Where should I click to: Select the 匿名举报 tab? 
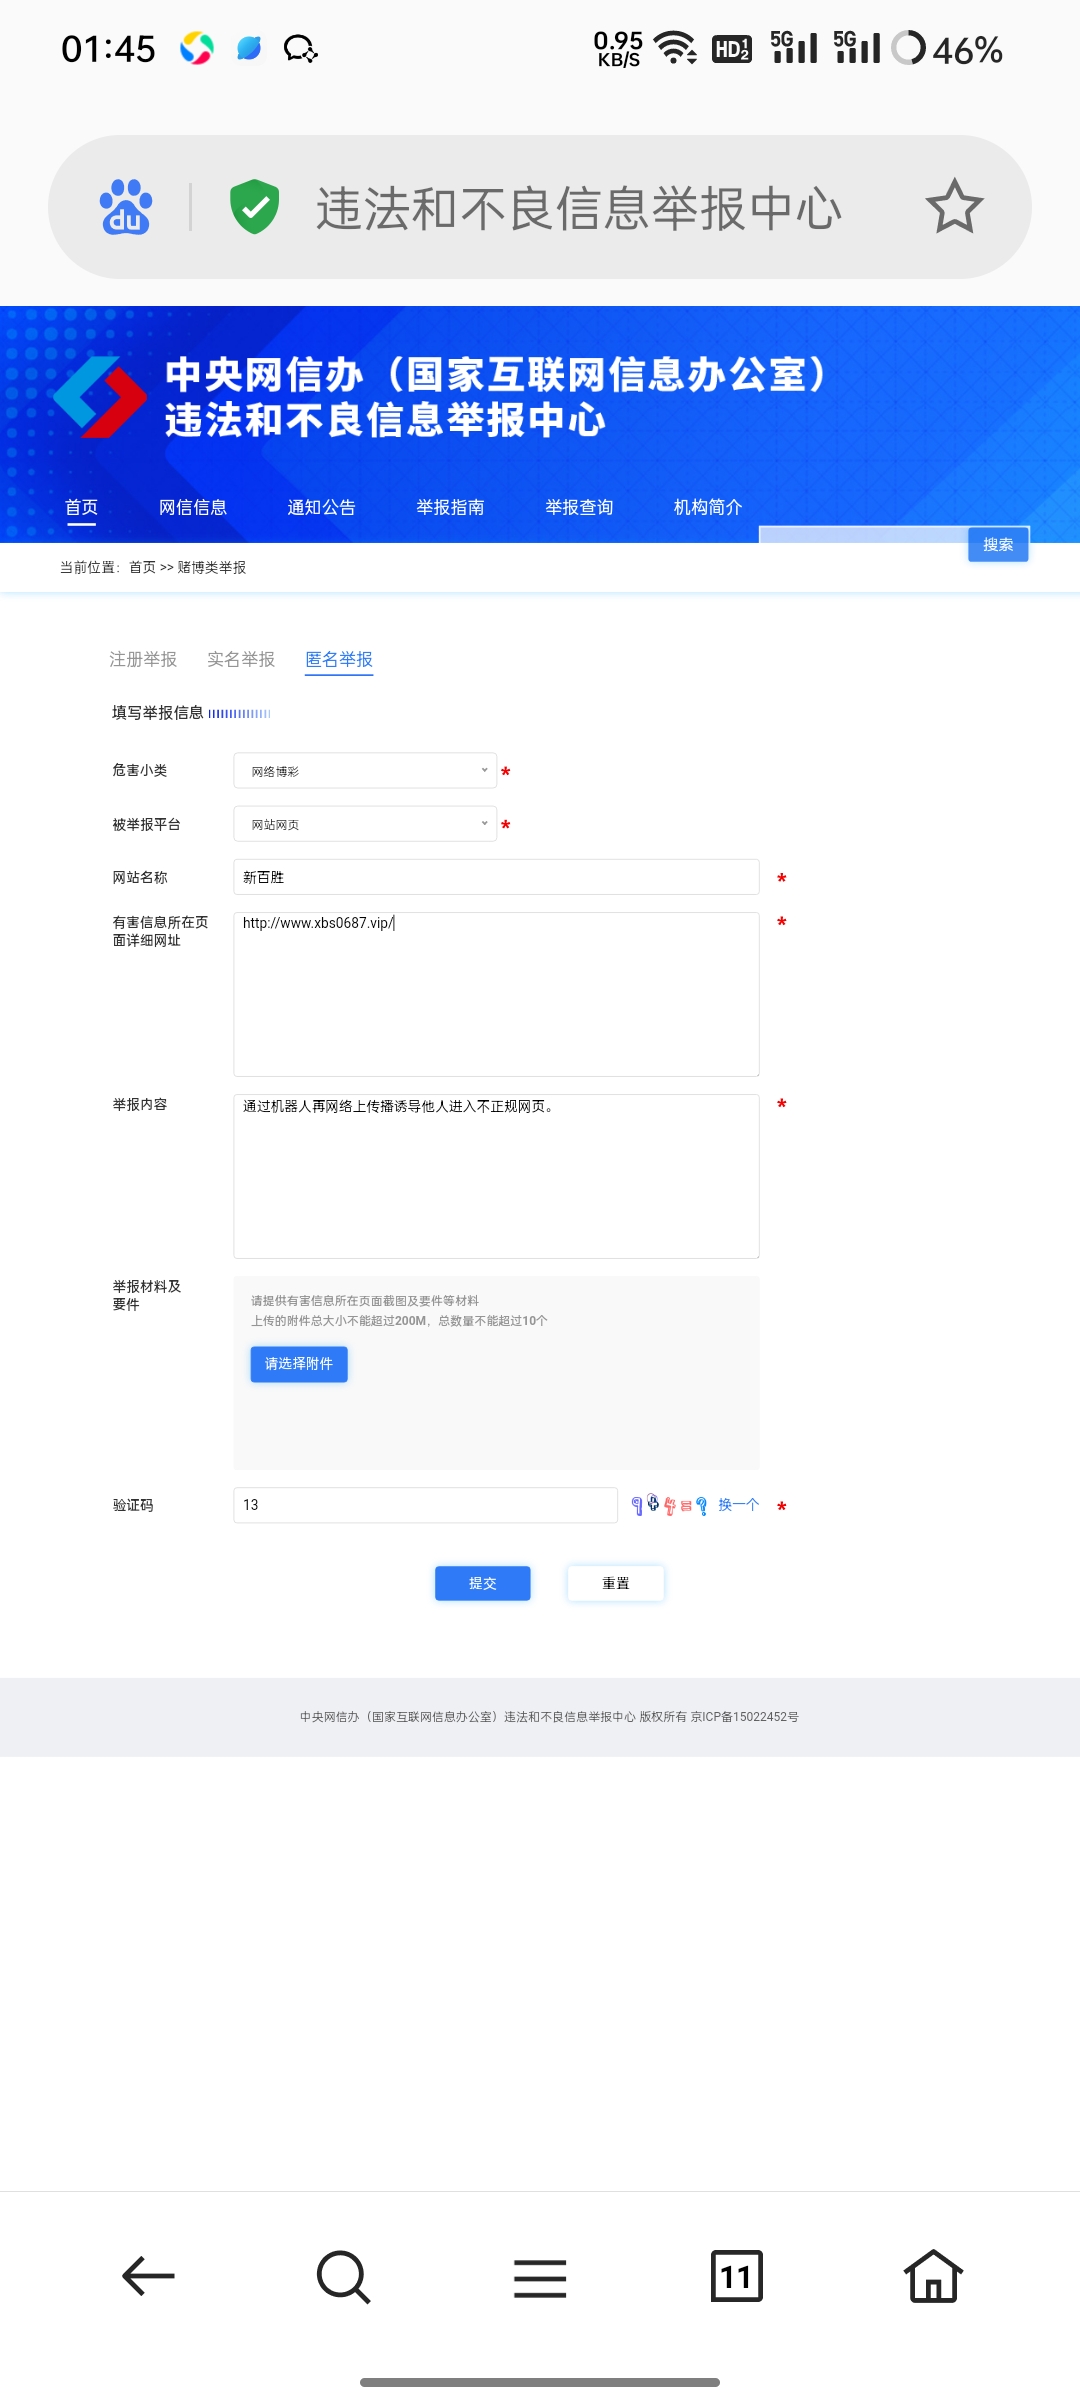[339, 659]
